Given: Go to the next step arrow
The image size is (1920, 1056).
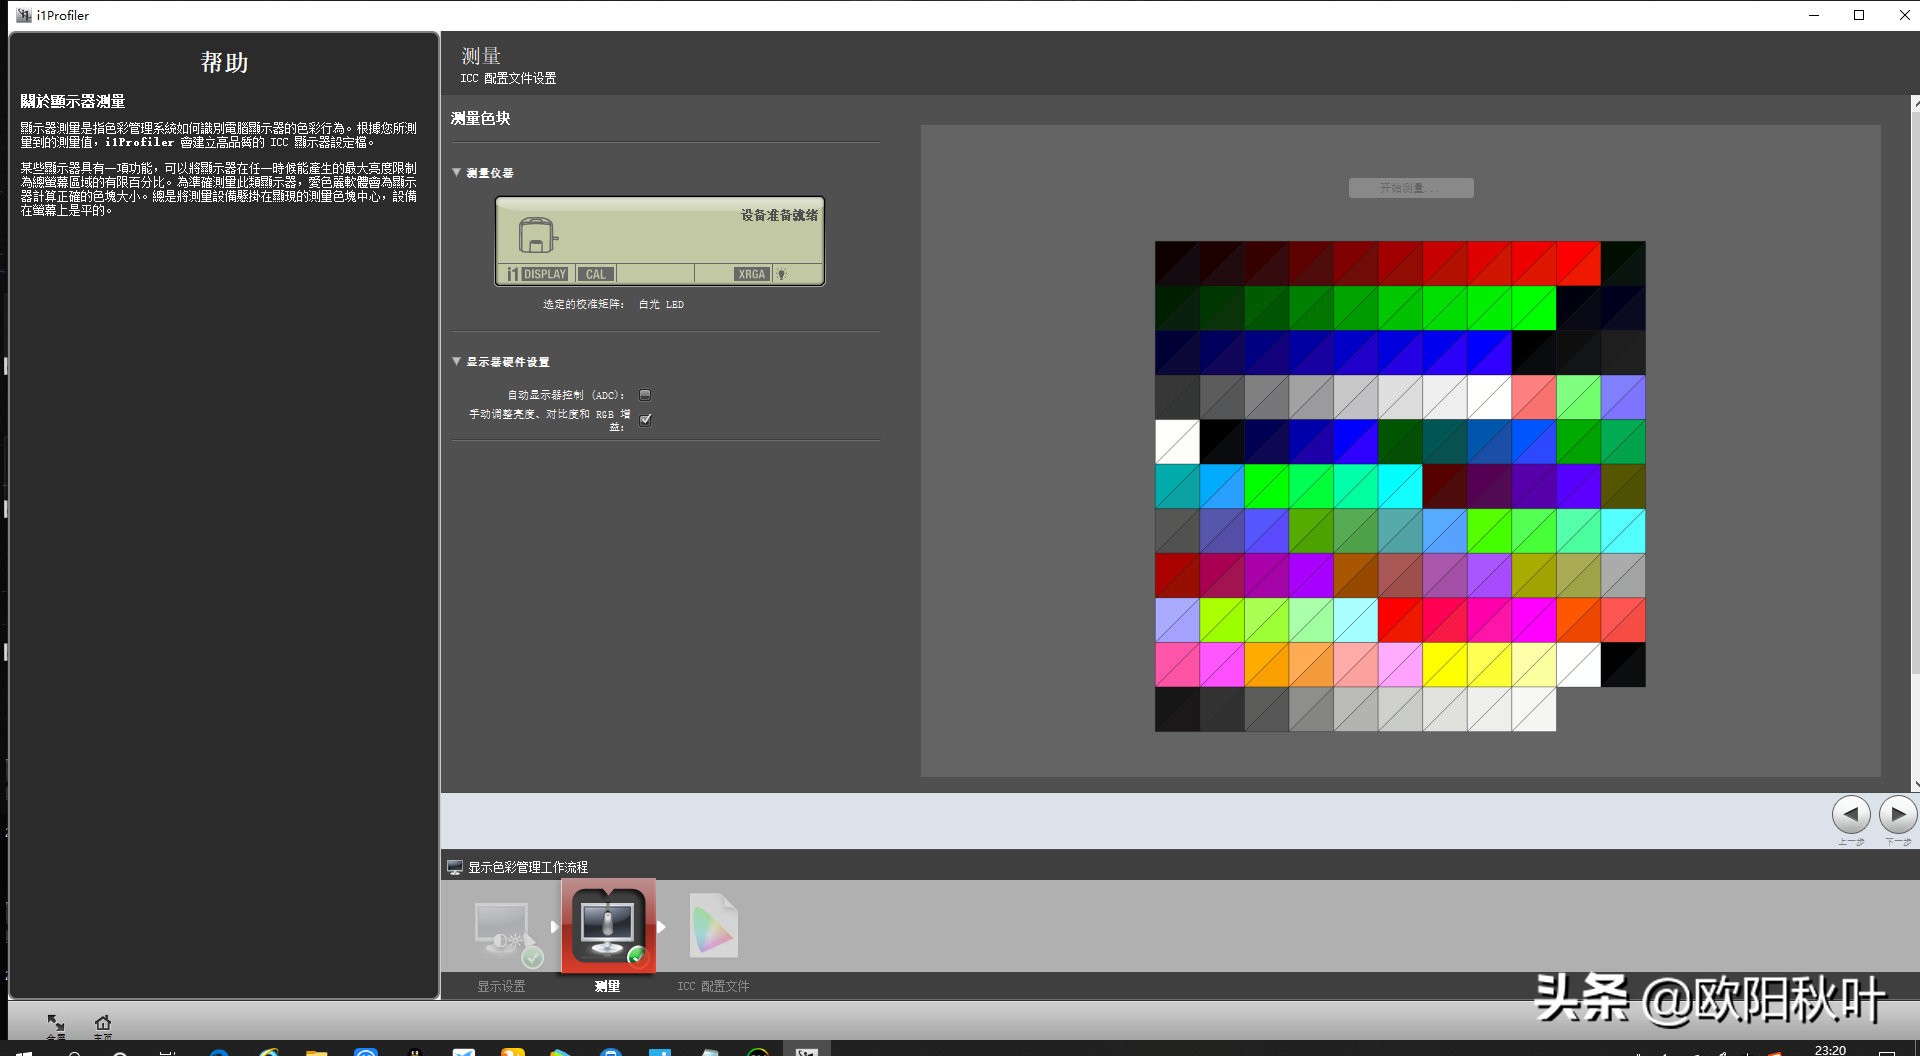Looking at the screenshot, I should coord(1897,815).
